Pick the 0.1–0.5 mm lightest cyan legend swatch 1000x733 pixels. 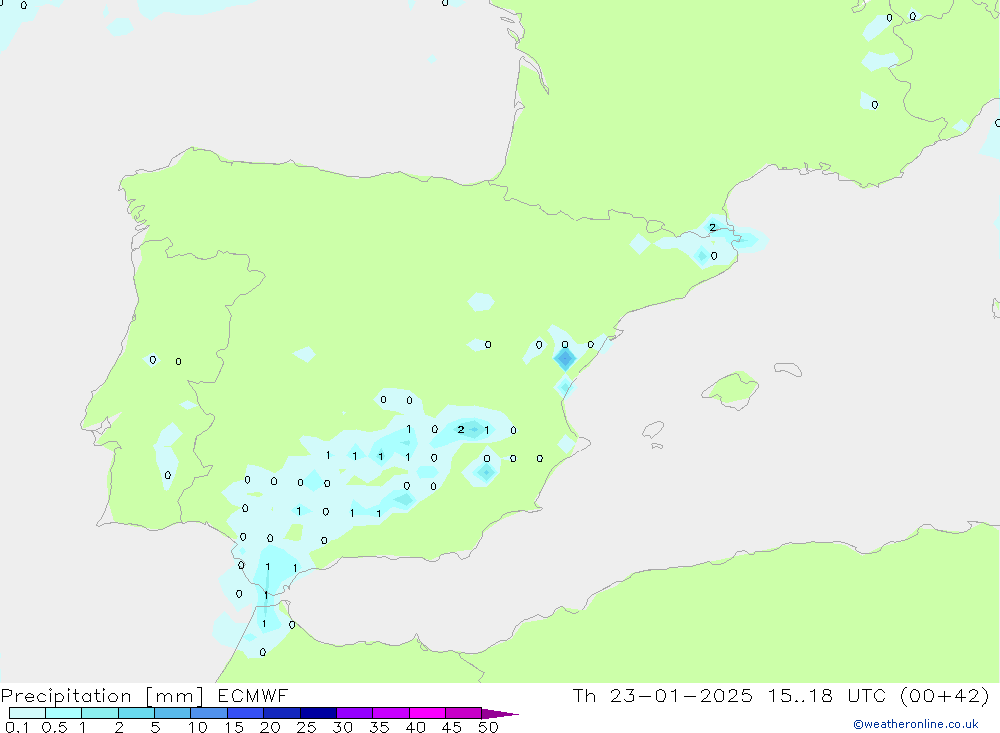click(x=28, y=713)
